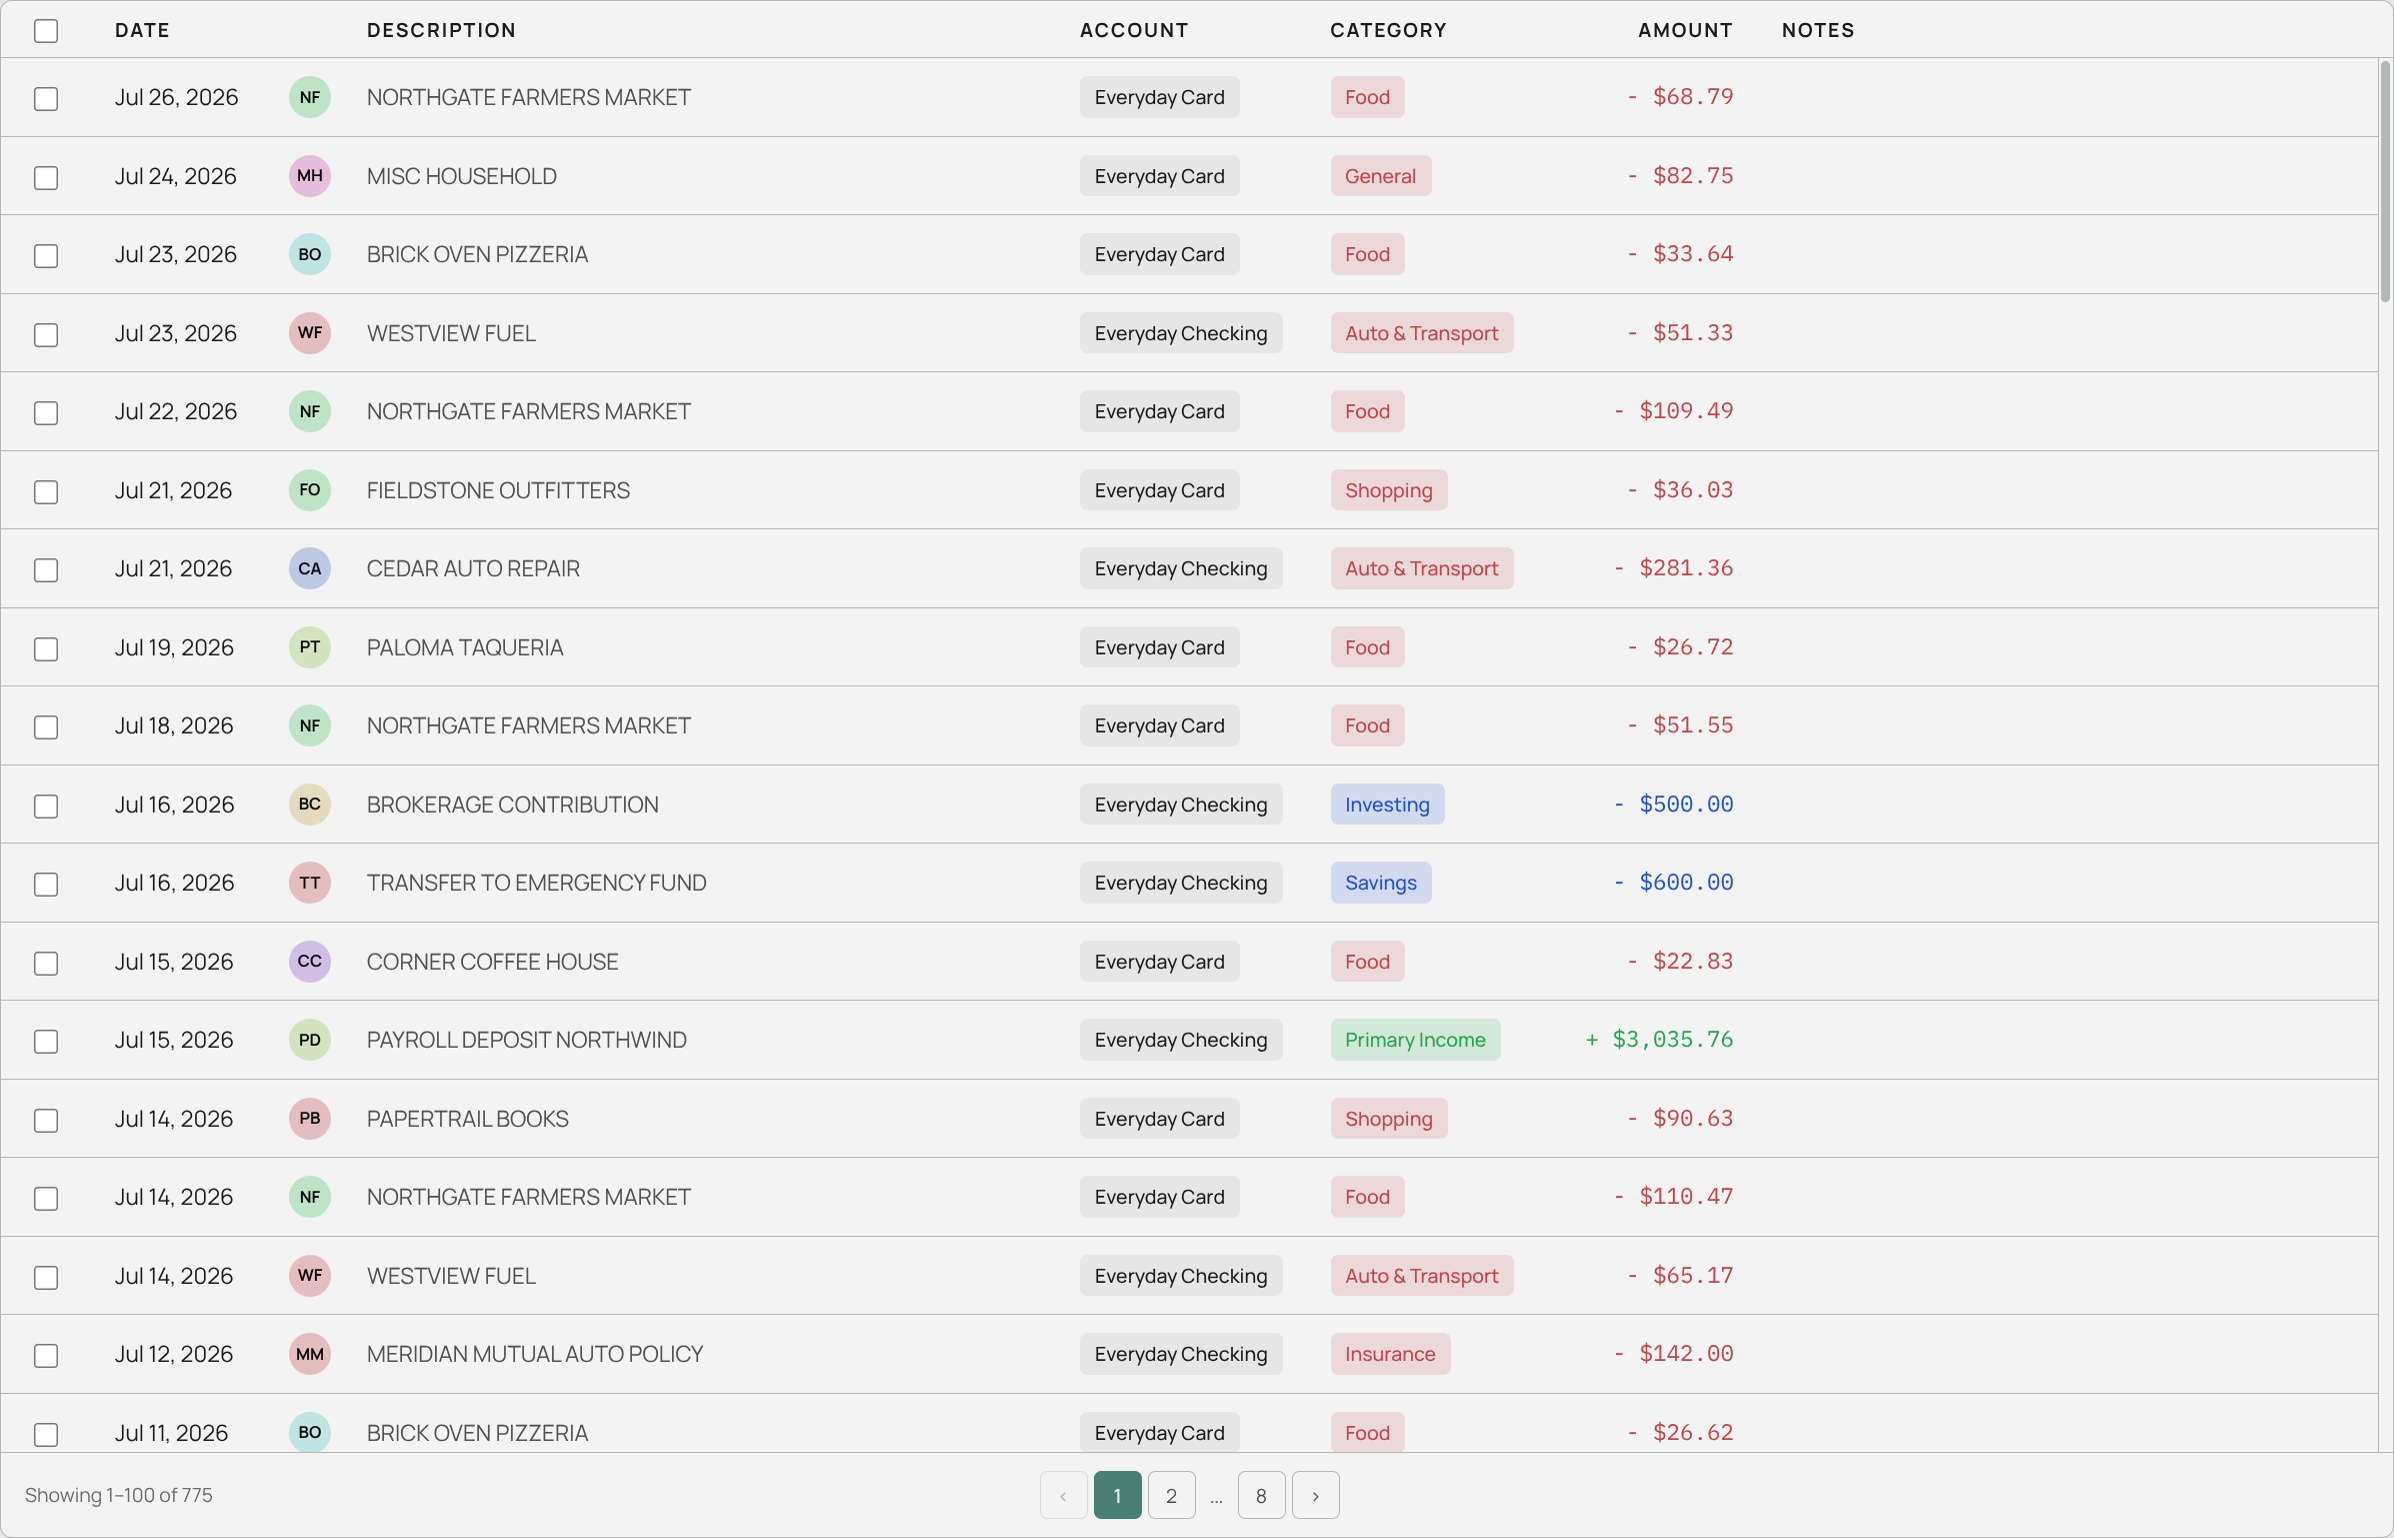The width and height of the screenshot is (2394, 1538).
Task: Open Everyday Card tag on Corner Coffee House row
Action: point(1159,961)
